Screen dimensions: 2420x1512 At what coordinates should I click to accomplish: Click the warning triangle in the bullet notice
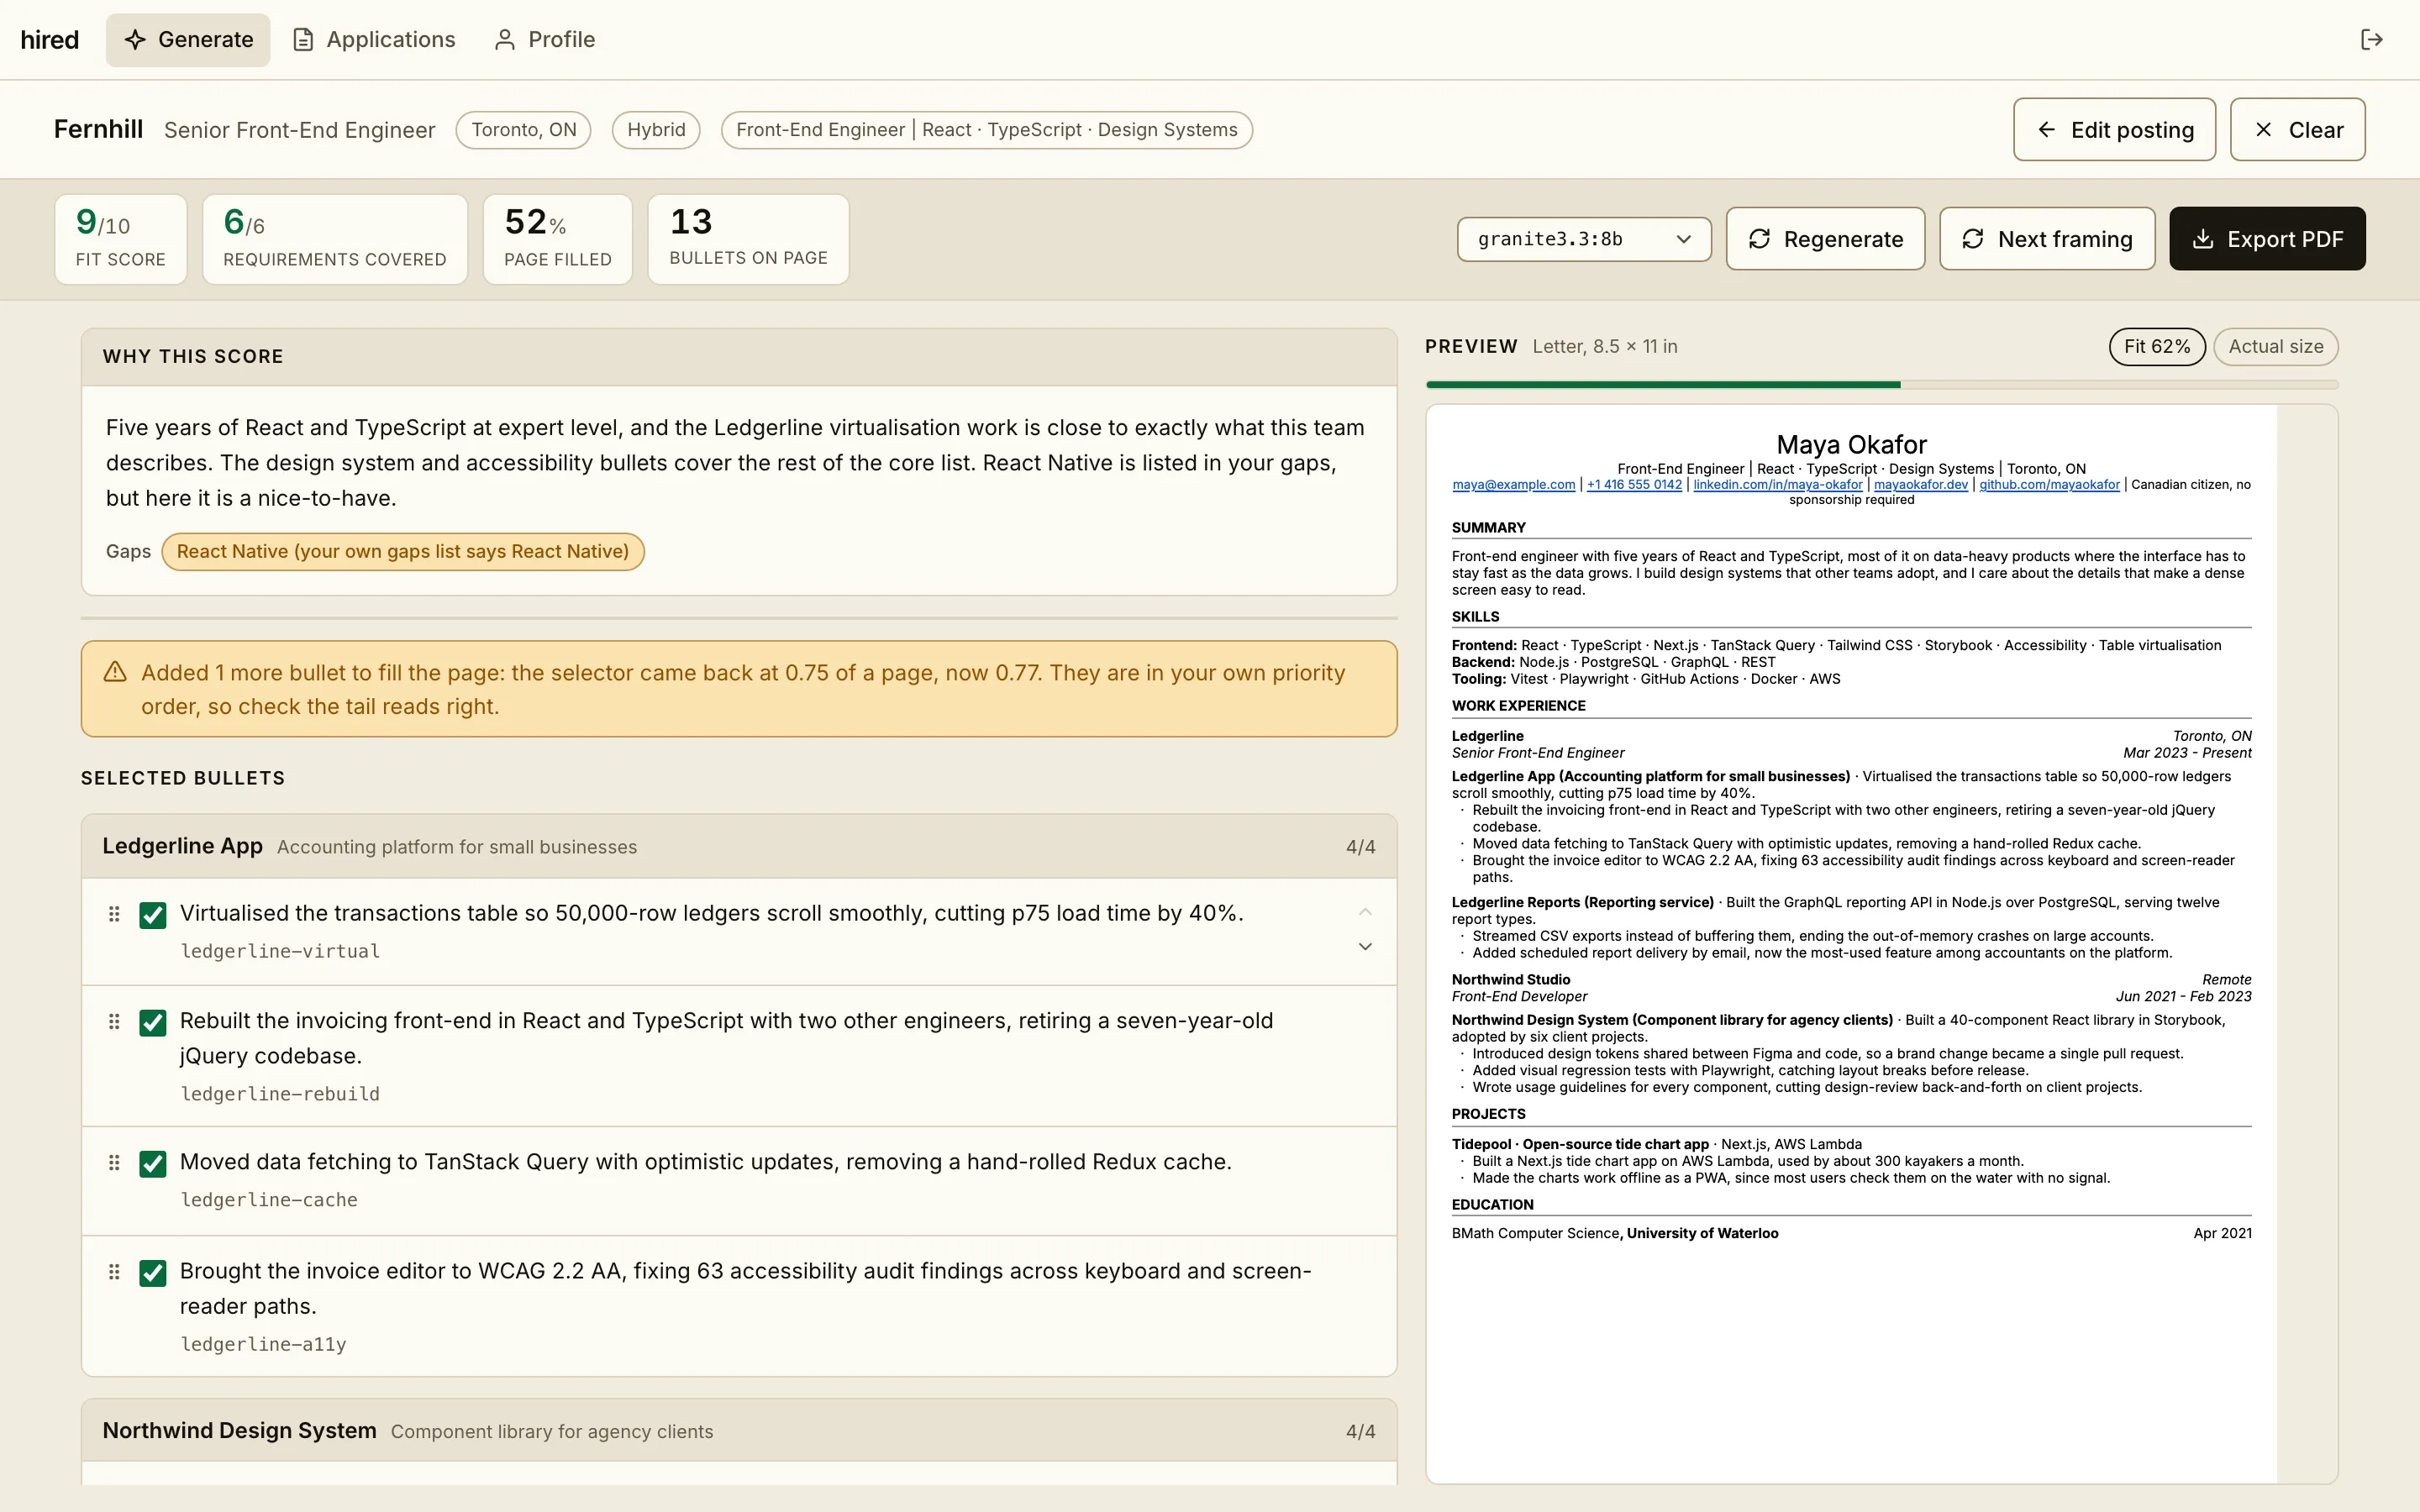pos(115,672)
